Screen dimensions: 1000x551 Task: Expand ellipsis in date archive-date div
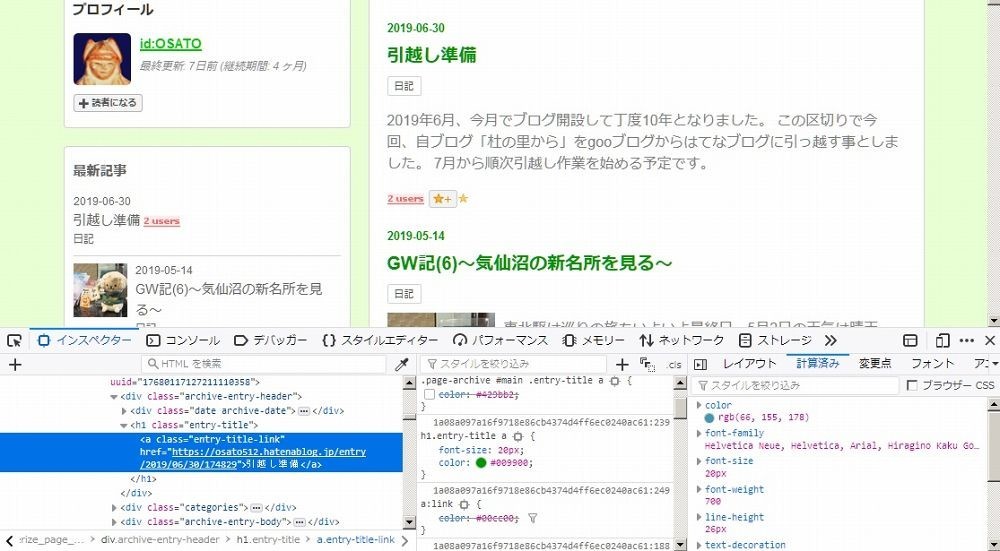point(304,411)
